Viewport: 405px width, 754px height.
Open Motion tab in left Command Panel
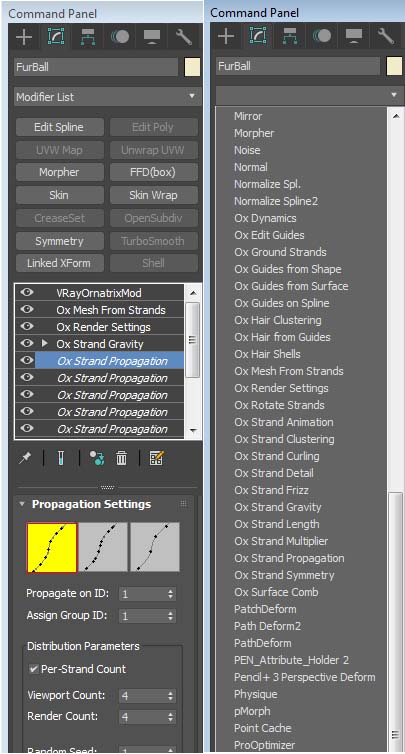(x=120, y=37)
